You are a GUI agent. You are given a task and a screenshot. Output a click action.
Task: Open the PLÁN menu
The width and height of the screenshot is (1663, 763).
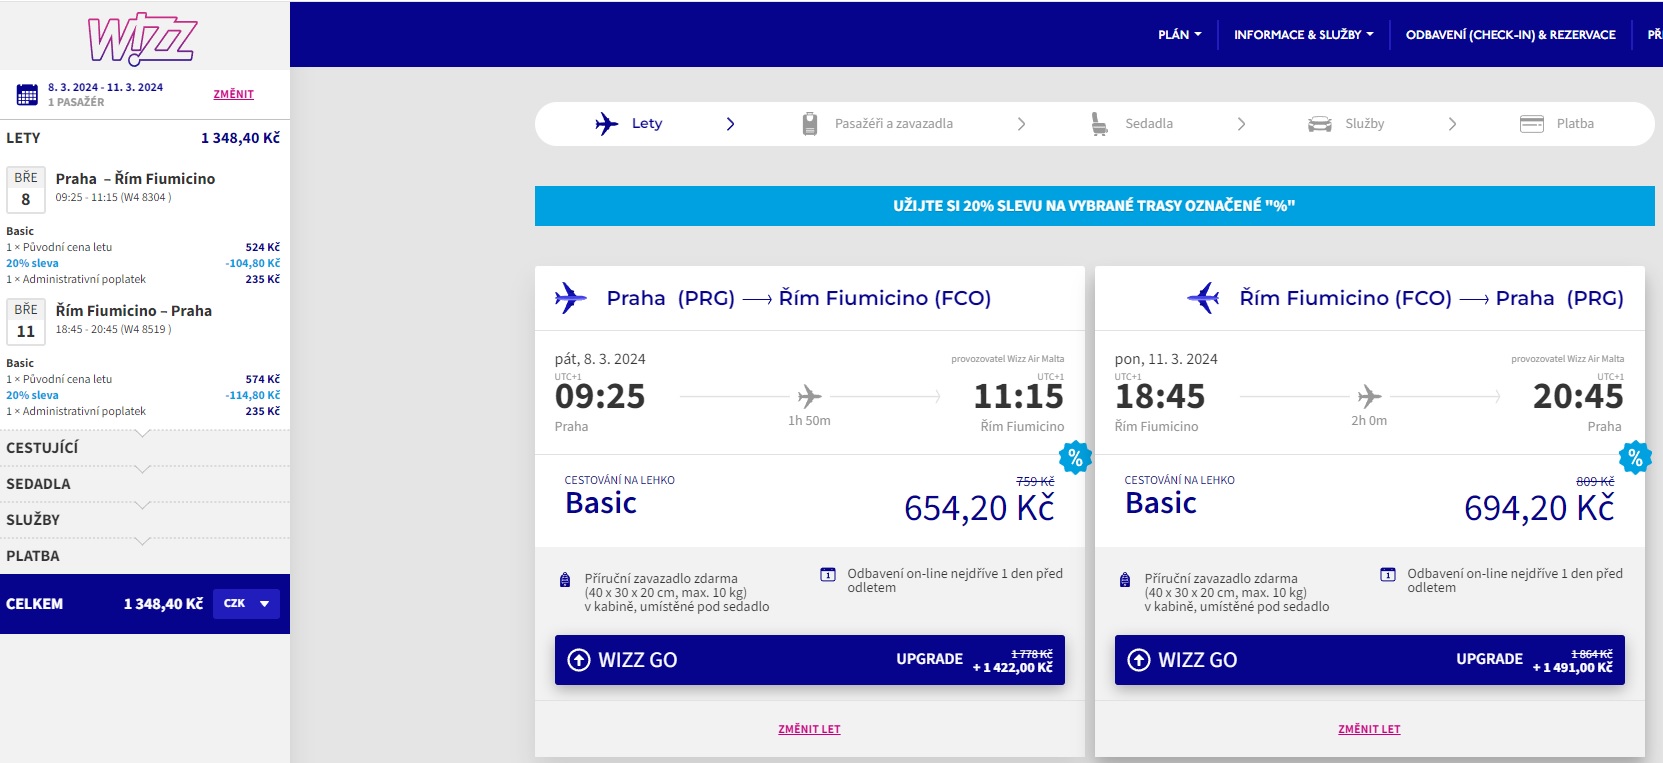(1180, 34)
